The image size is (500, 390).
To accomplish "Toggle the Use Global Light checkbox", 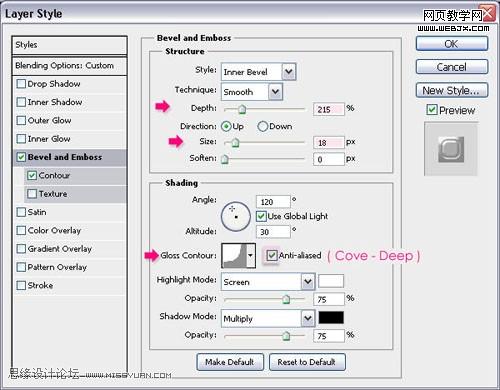I will tap(261, 216).
